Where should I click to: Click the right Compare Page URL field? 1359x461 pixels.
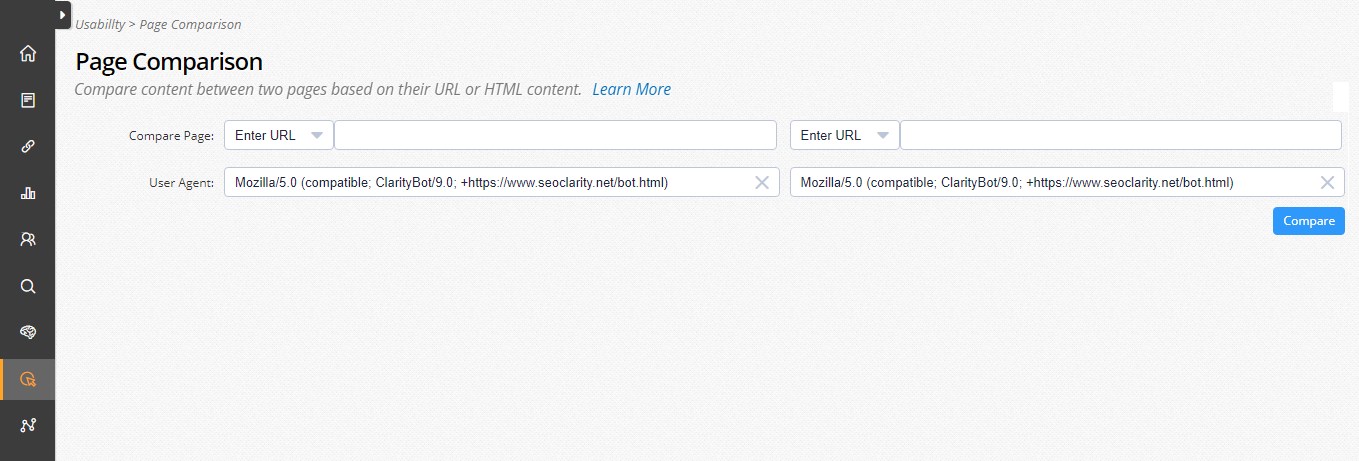tap(1120, 135)
